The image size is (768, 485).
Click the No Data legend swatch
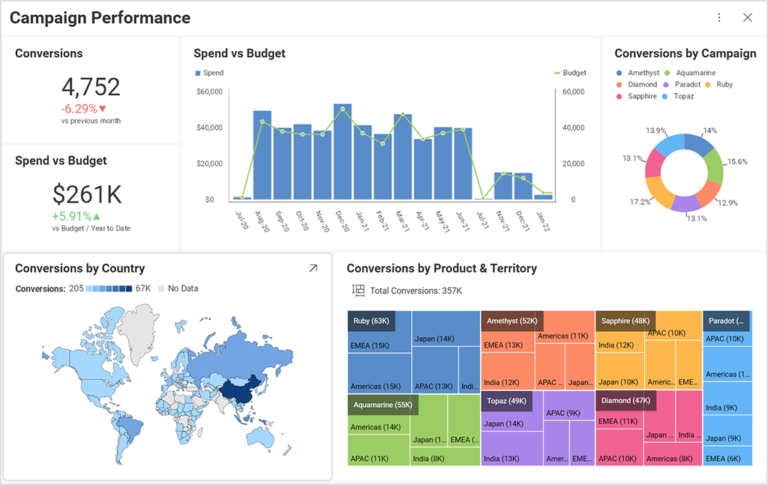coord(159,289)
